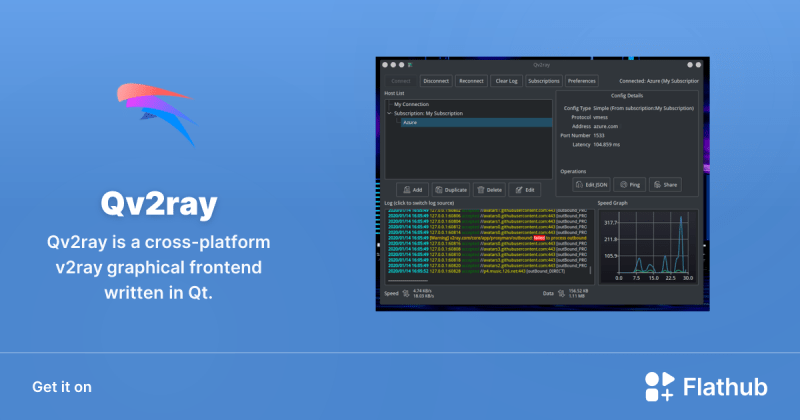Click the Host List label
The height and width of the screenshot is (420, 800).
pyautogui.click(x=394, y=93)
